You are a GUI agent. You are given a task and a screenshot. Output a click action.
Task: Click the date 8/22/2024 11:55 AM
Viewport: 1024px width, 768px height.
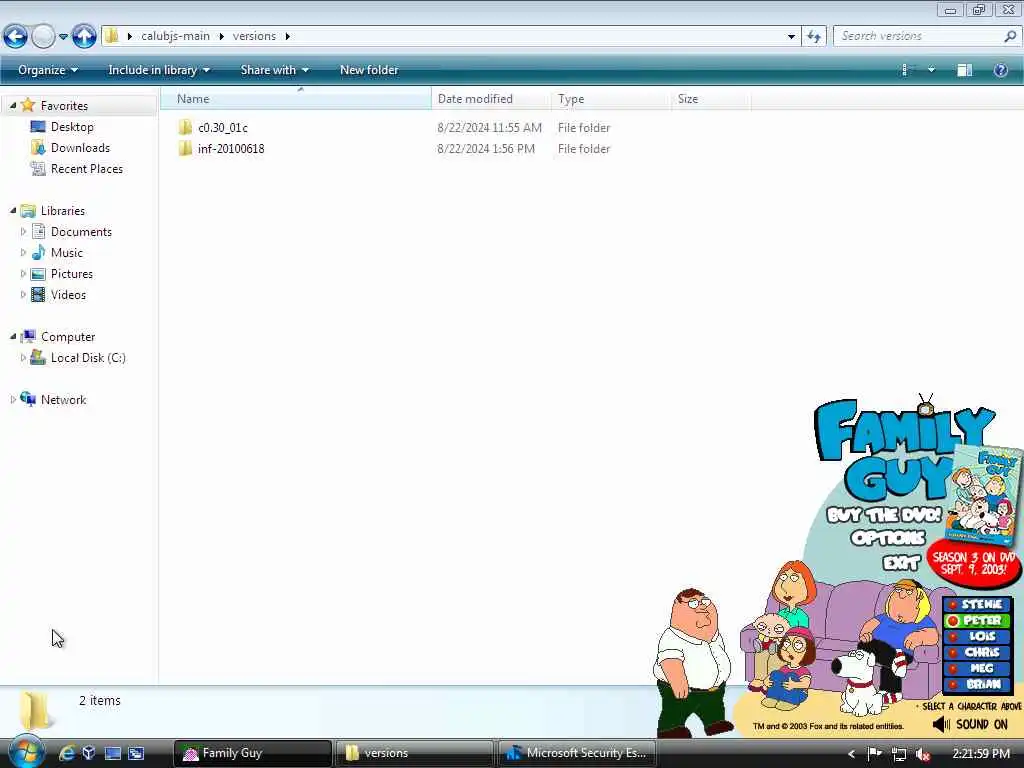pos(489,127)
